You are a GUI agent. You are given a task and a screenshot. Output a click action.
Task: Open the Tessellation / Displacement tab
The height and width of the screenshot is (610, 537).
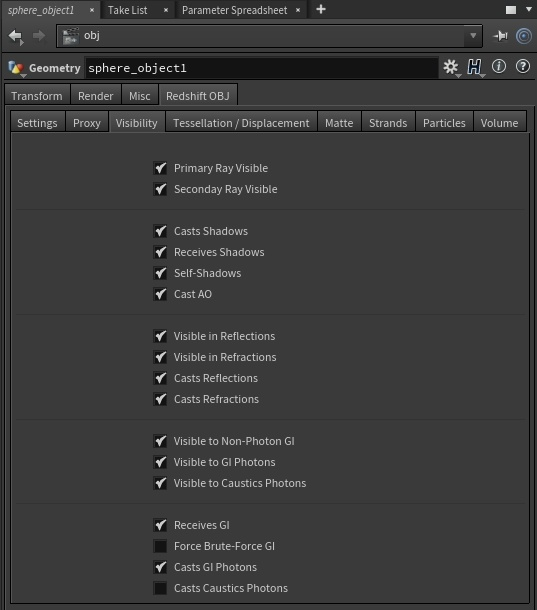[241, 123]
